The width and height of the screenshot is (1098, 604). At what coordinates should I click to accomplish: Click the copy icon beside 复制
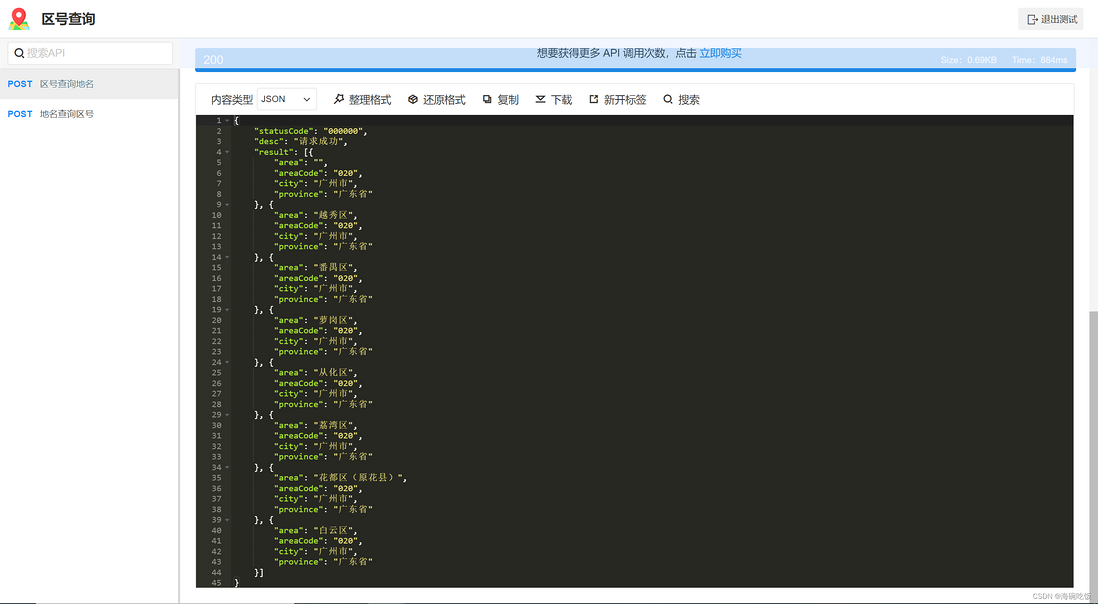[x=487, y=99]
